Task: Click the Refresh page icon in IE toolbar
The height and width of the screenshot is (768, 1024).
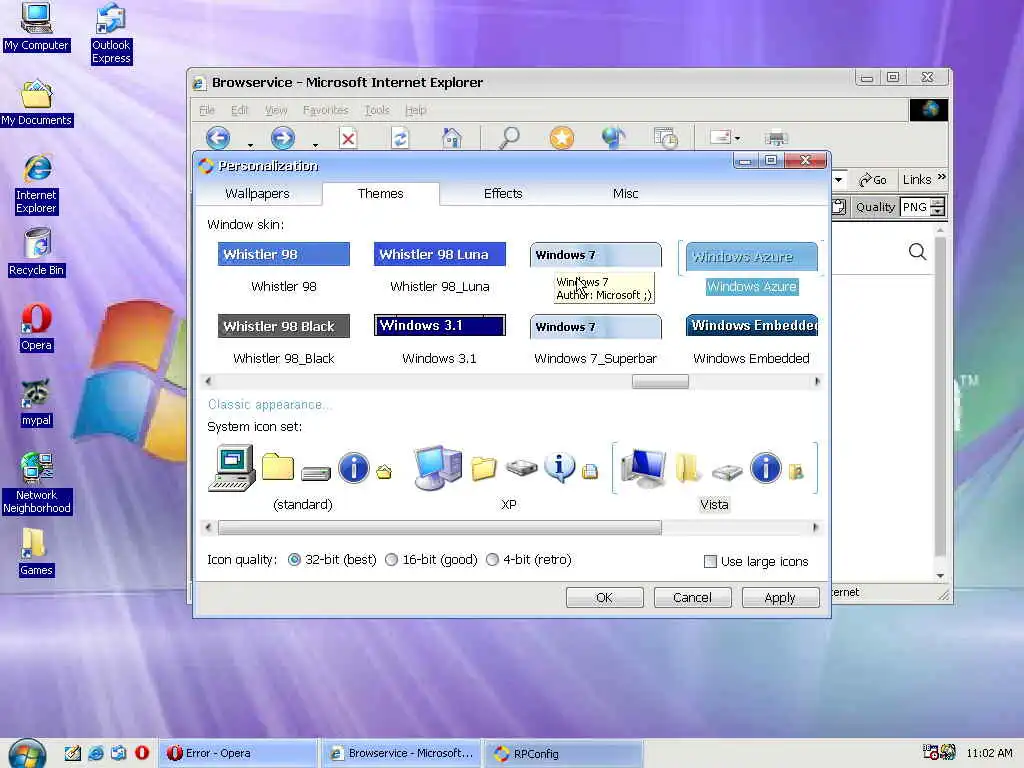Action: click(x=400, y=138)
